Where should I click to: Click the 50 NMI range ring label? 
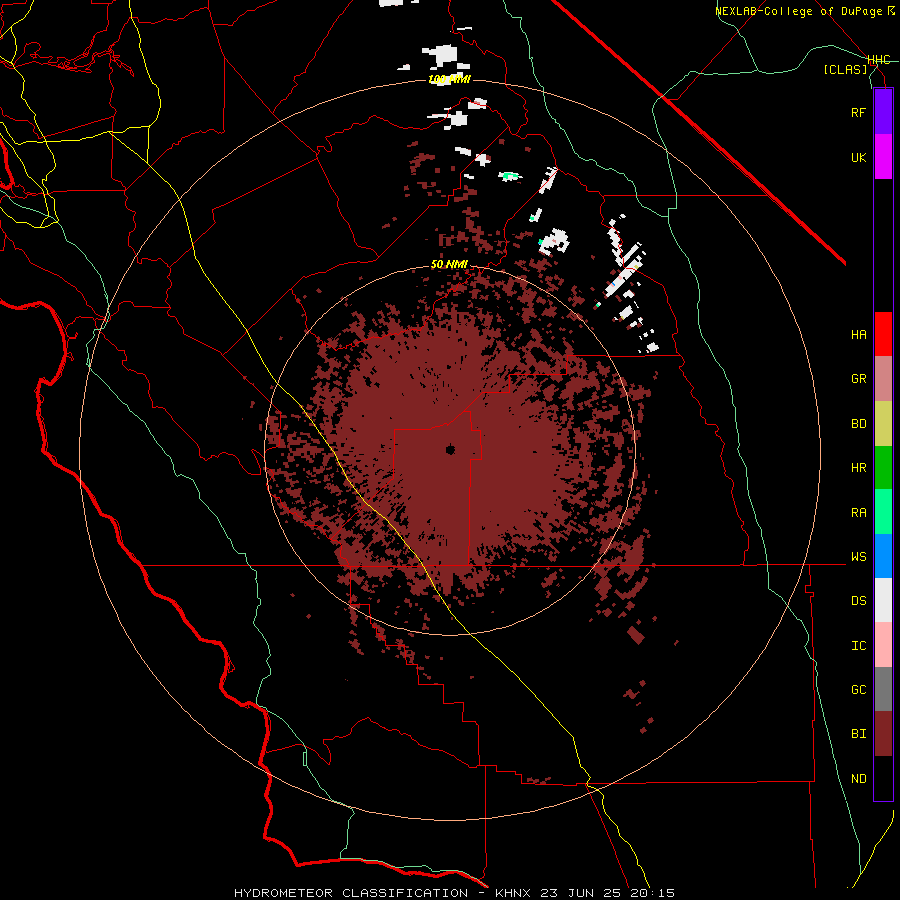[x=449, y=264]
